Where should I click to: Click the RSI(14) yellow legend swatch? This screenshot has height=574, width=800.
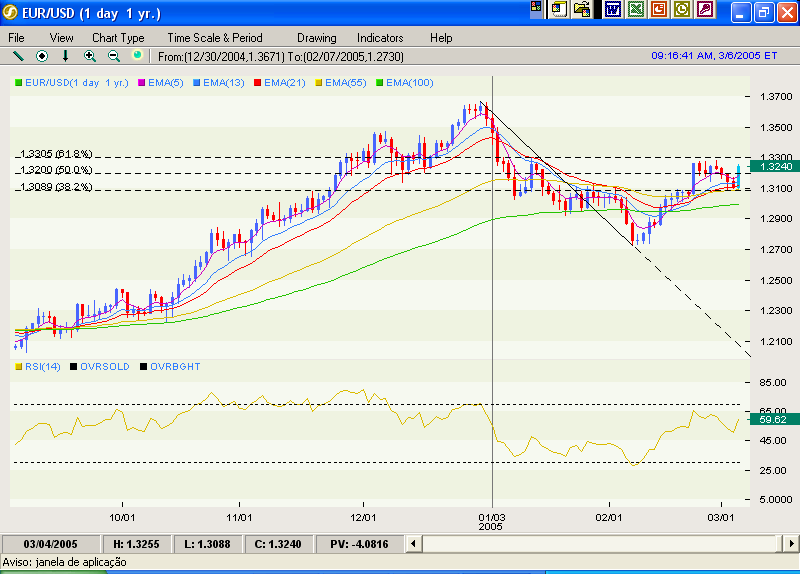coord(19,367)
